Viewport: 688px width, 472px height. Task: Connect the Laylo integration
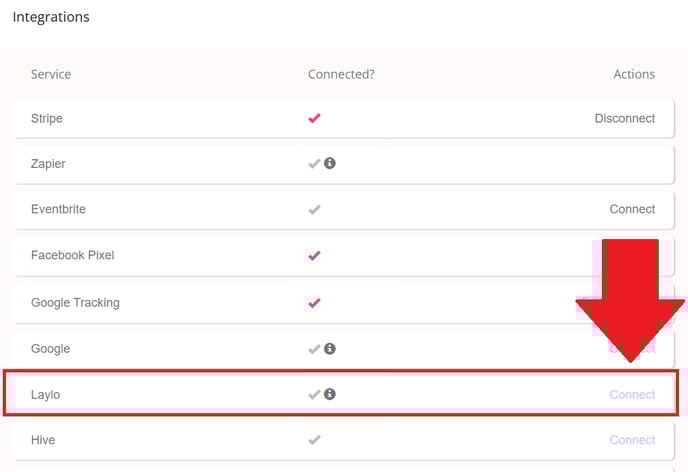632,394
